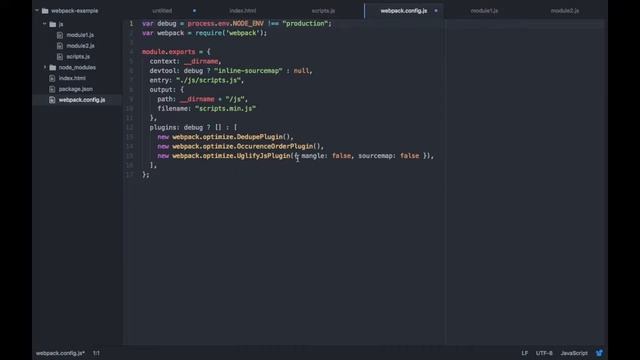Open index.html from the tree view
This screenshot has height=360, width=640.
click(72, 78)
